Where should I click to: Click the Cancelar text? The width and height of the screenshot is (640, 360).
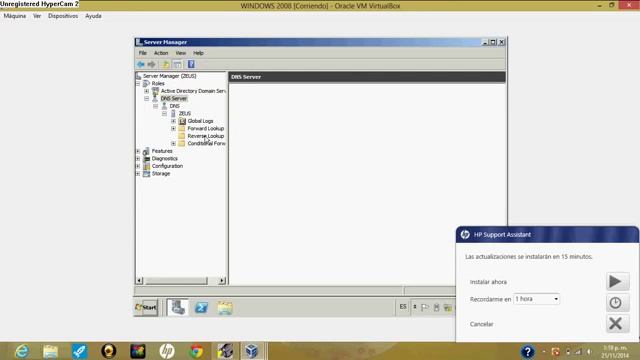[x=482, y=324]
